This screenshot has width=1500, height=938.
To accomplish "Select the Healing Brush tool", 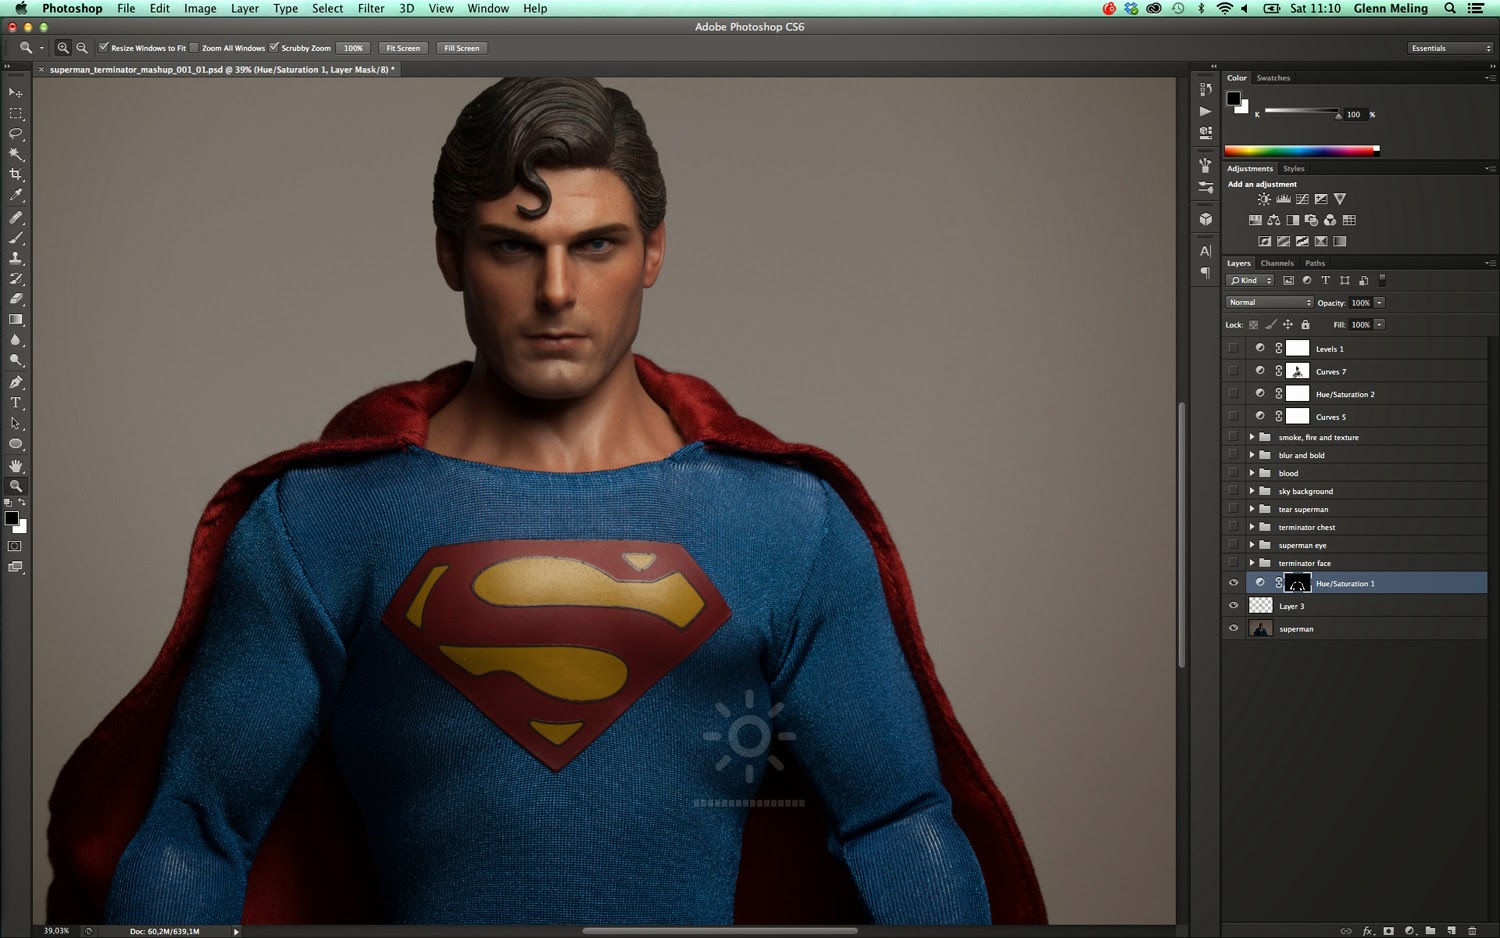I will point(16,217).
